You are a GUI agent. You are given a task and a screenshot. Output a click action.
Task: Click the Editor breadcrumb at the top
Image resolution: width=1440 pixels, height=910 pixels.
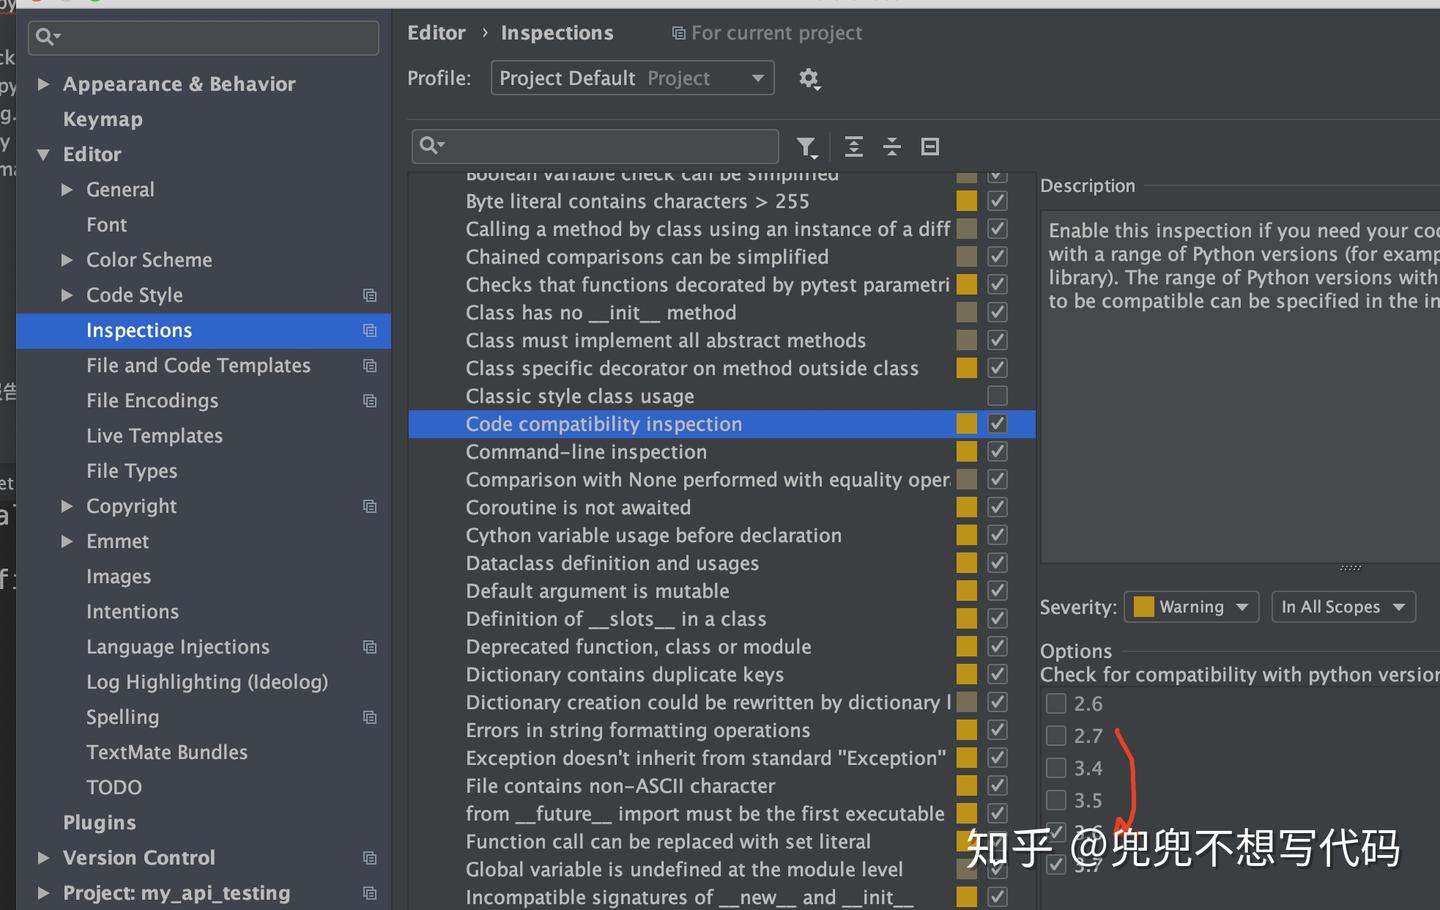[436, 32]
